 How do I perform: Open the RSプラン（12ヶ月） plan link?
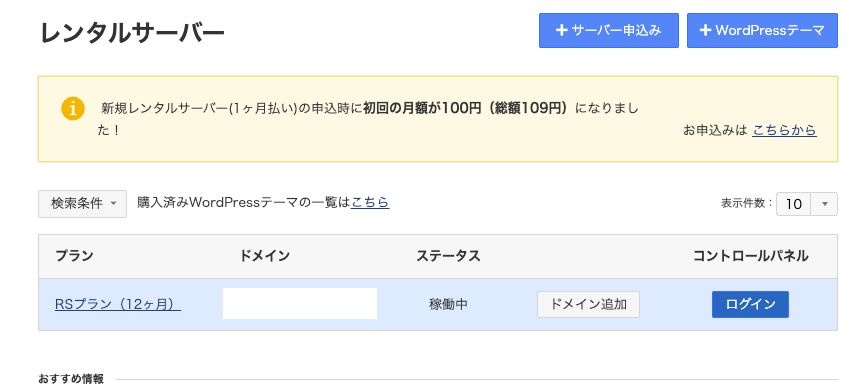(118, 305)
